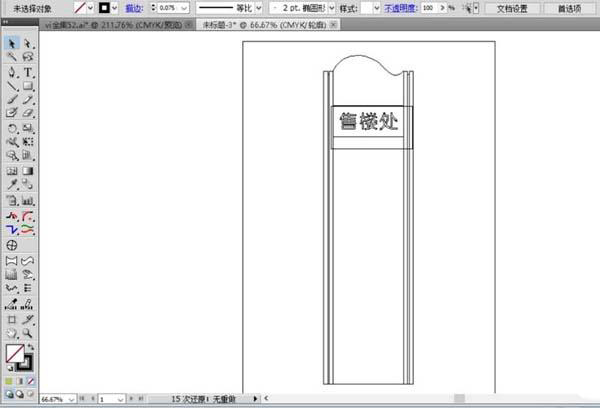Image resolution: width=600 pixels, height=408 pixels.
Task: Open the 样式 graphic style dropdown
Action: point(377,8)
